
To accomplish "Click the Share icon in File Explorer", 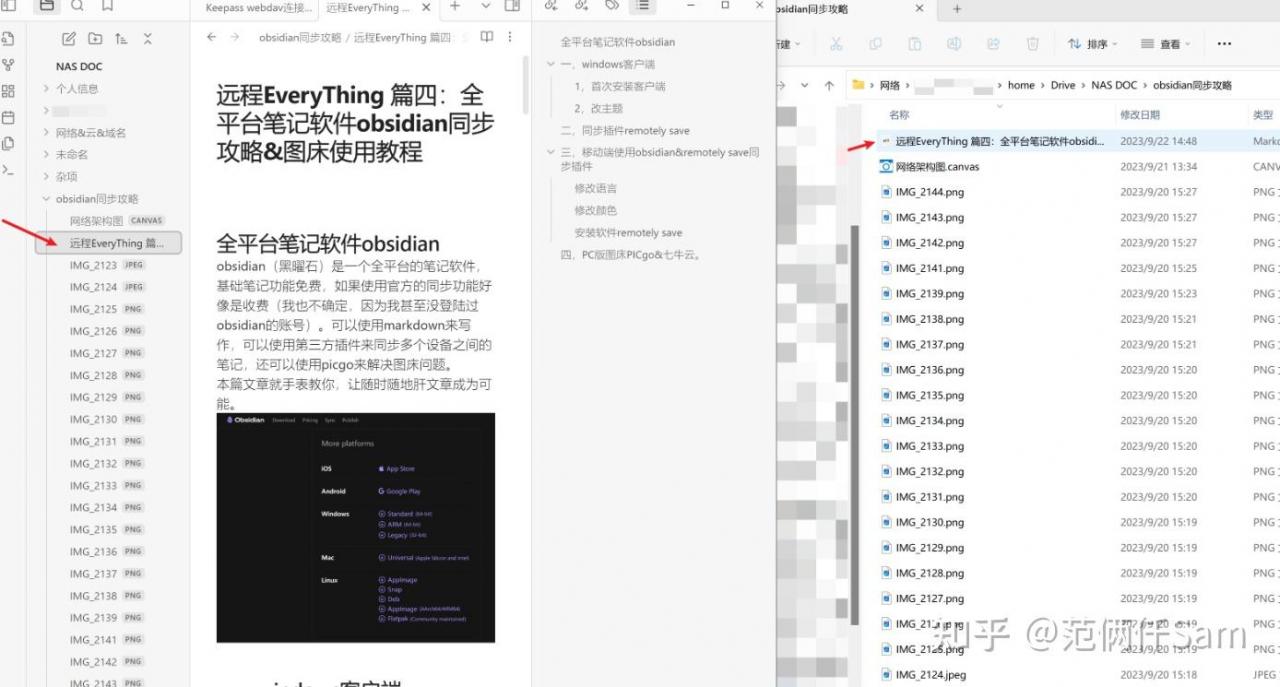I will [993, 44].
